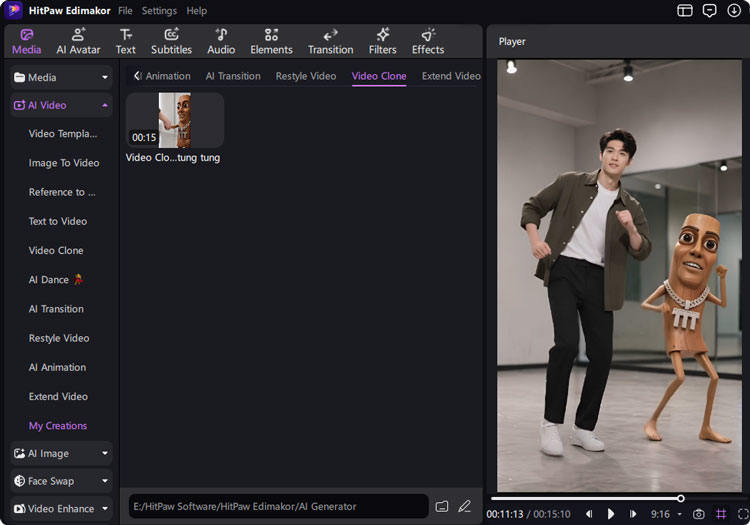750x525 pixels.
Task: Click the AI Video sidebar icon
Action: [x=20, y=105]
